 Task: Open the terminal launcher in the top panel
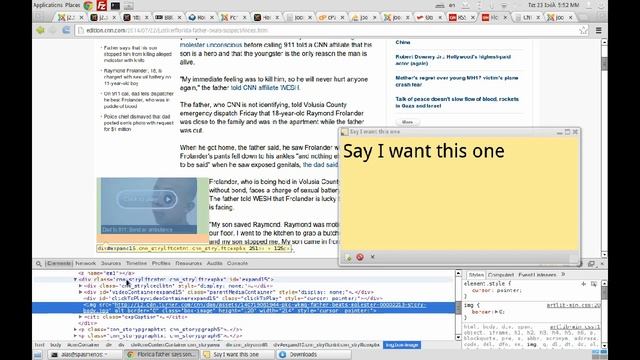pos(116,5)
